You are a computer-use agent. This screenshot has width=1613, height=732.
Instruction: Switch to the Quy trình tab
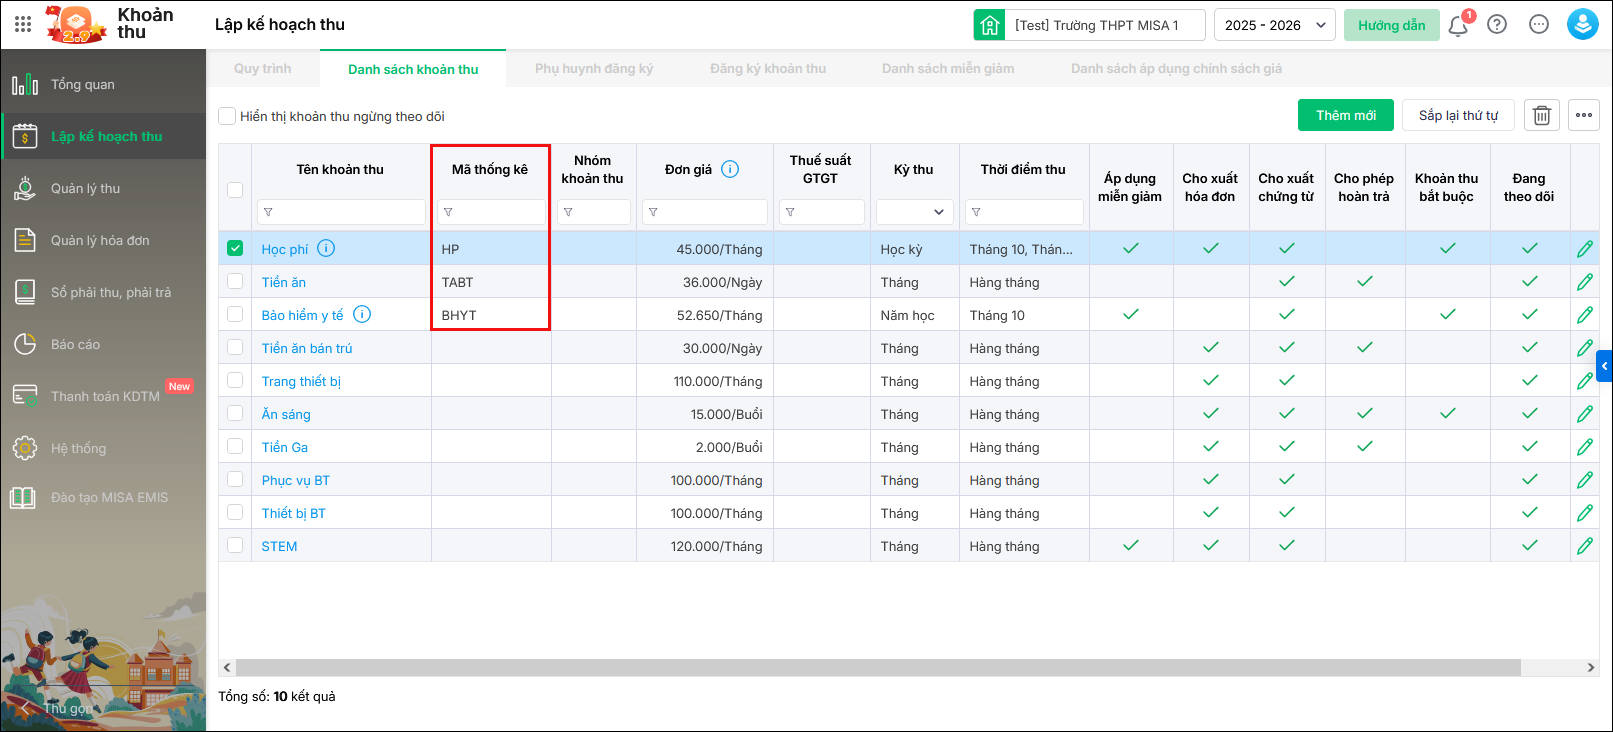[x=263, y=69]
